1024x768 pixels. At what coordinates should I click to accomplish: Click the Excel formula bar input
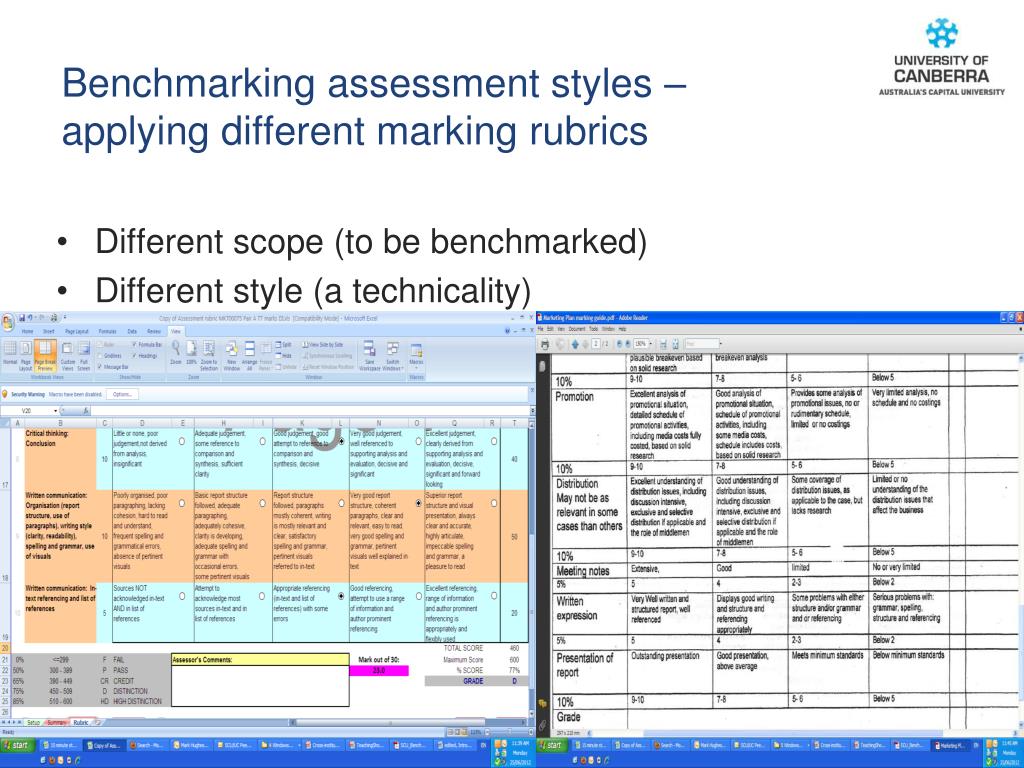pyautogui.click(x=310, y=411)
